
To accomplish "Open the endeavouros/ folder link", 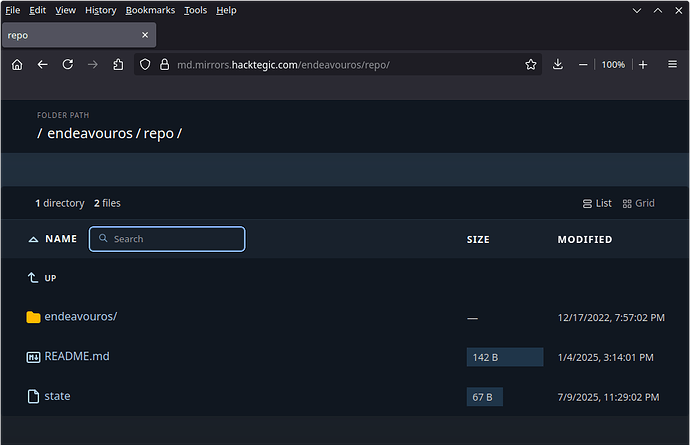I will [x=81, y=316].
